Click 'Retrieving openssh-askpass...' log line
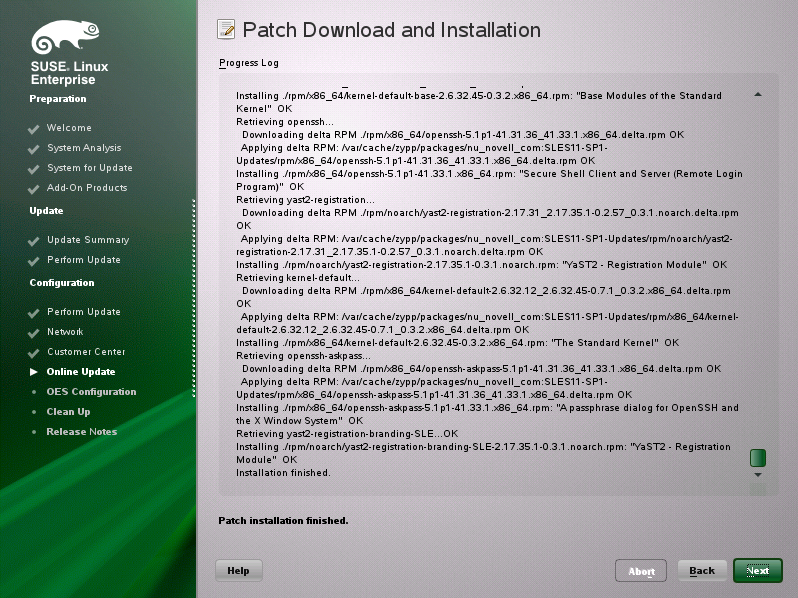The height and width of the screenshot is (598, 798). [303, 356]
